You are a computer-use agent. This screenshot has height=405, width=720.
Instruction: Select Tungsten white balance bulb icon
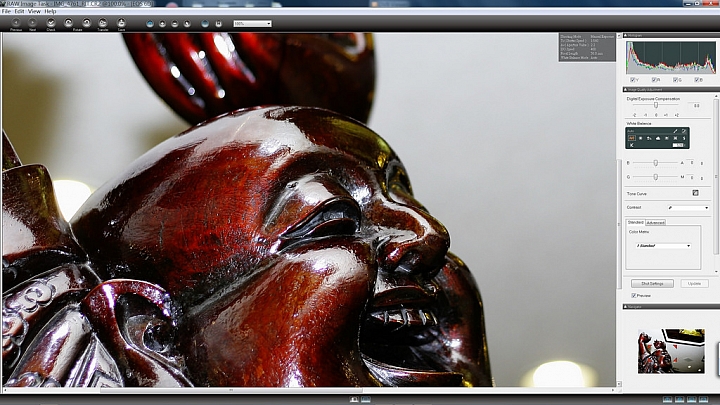tap(667, 138)
